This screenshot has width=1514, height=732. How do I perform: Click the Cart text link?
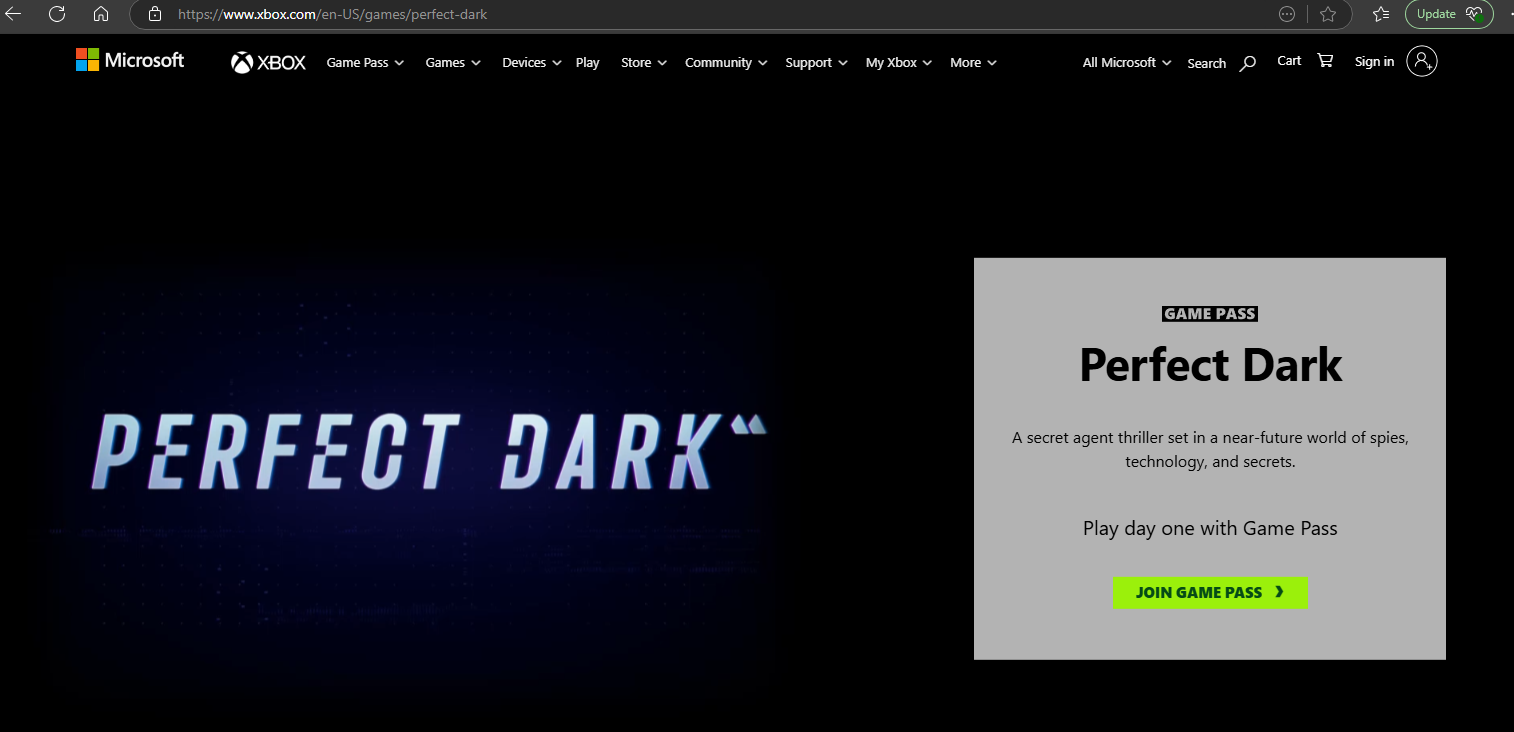1289,60
